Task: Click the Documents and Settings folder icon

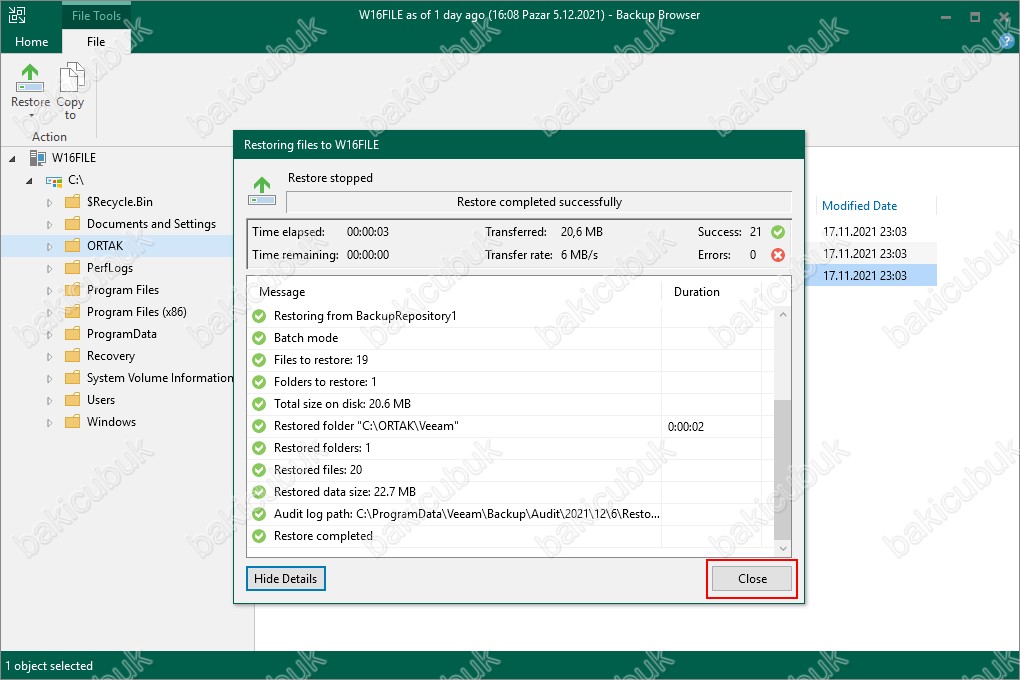Action: click(73, 224)
